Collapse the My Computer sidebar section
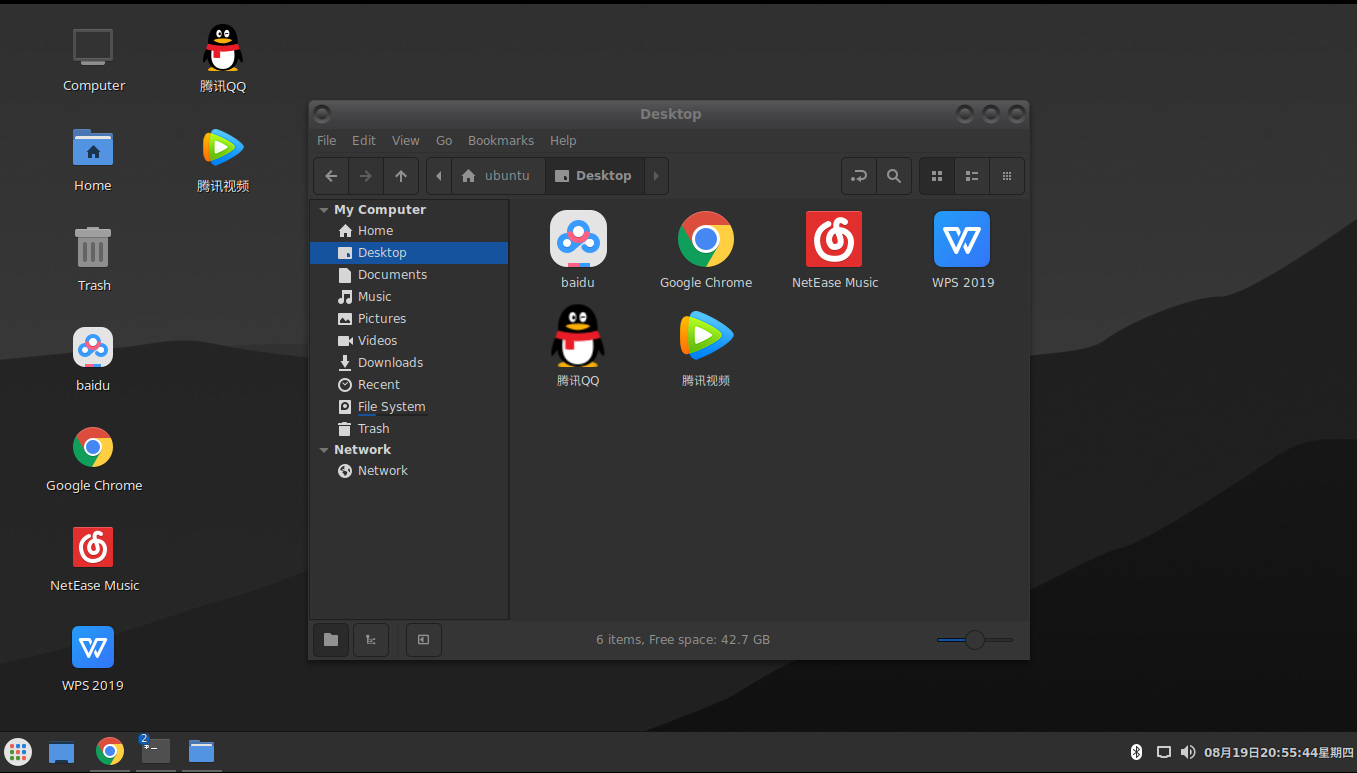The width and height of the screenshot is (1357, 773). click(324, 210)
